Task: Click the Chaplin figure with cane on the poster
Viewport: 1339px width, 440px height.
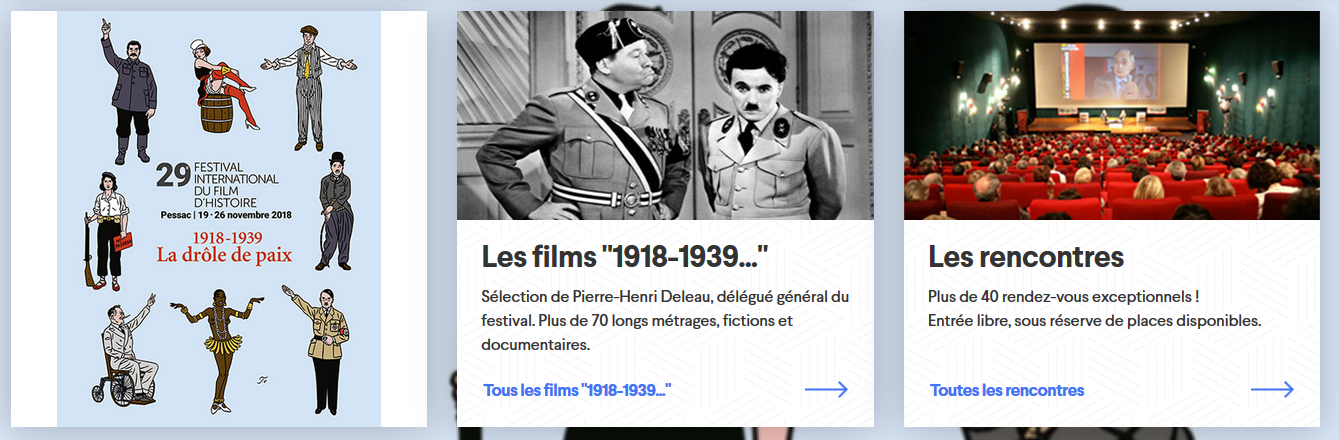Action: [x=335, y=206]
